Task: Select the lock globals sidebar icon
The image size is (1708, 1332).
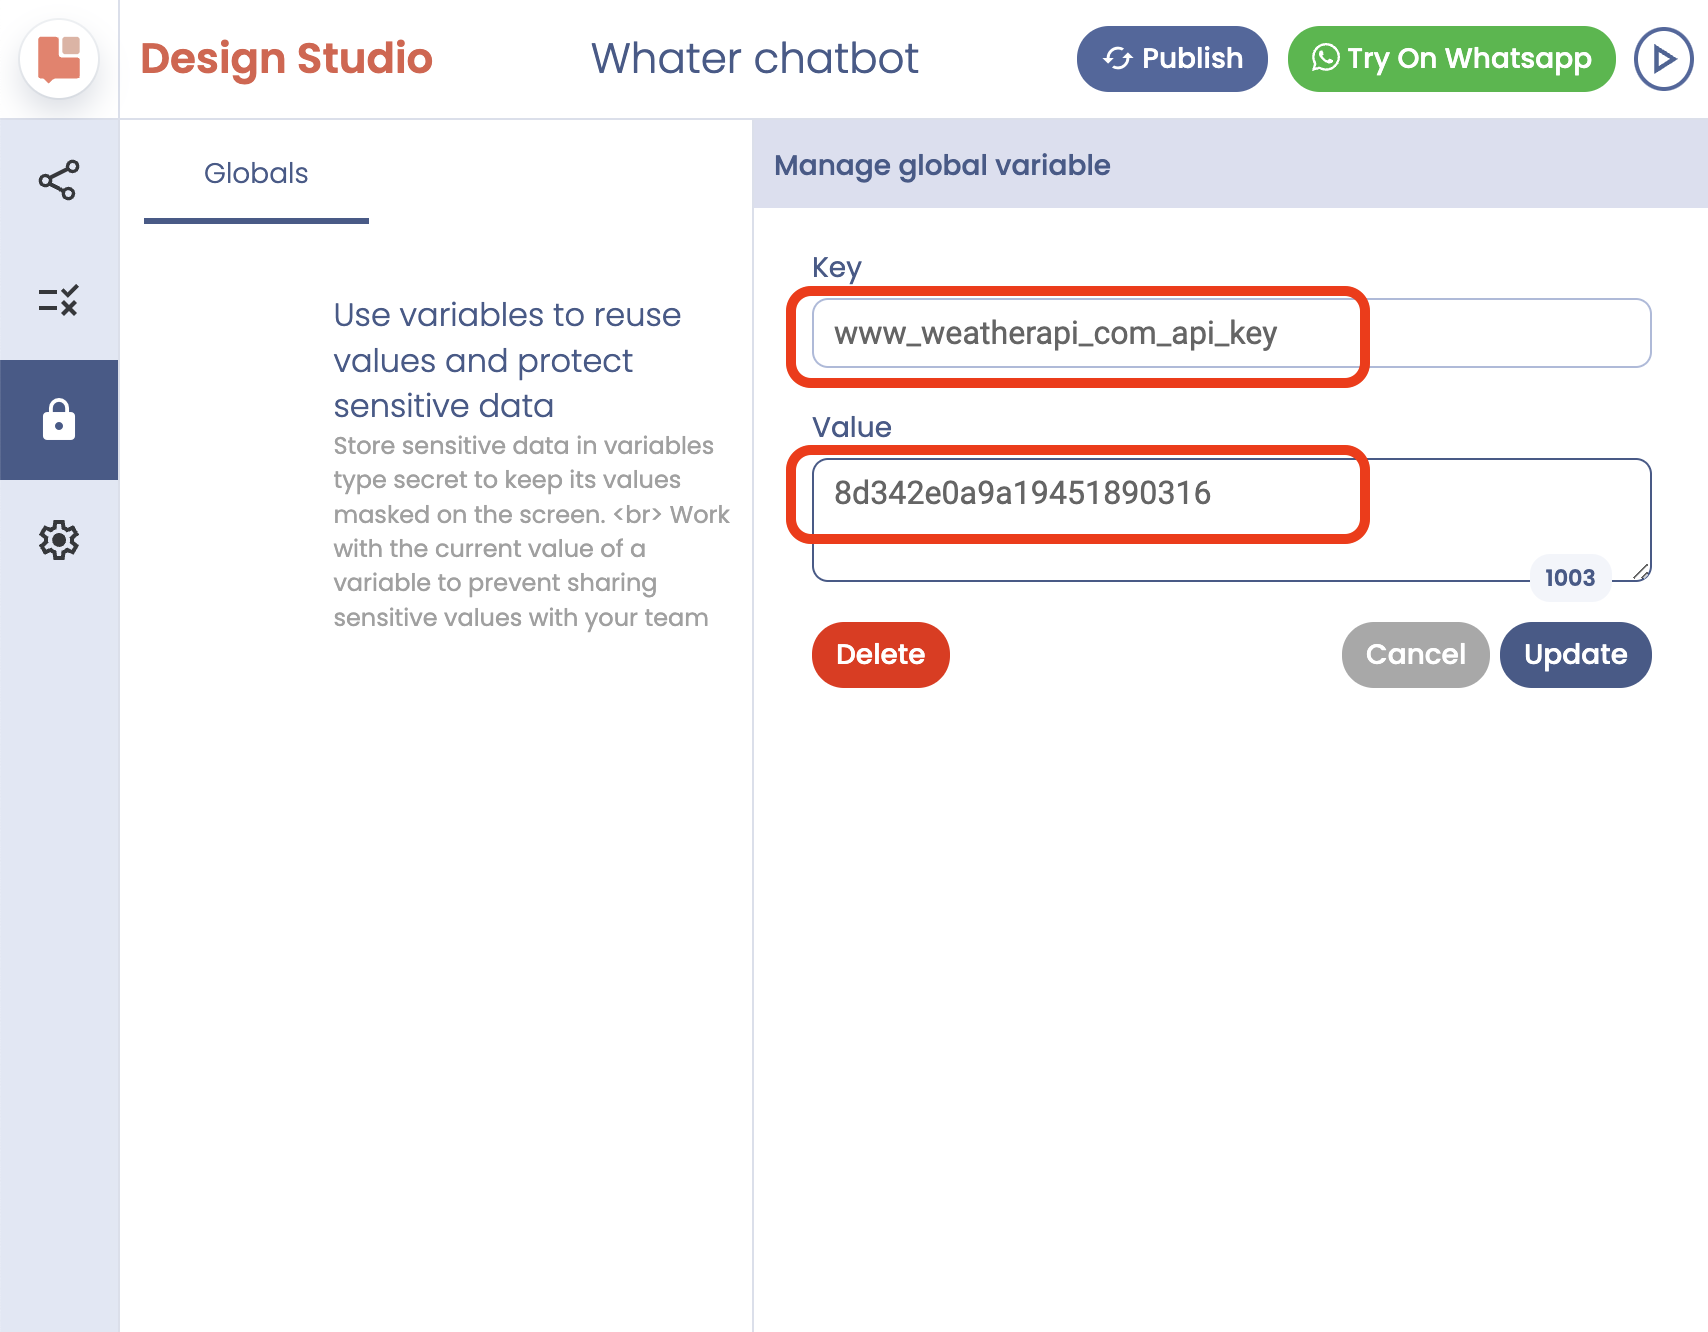Action: coord(59,420)
